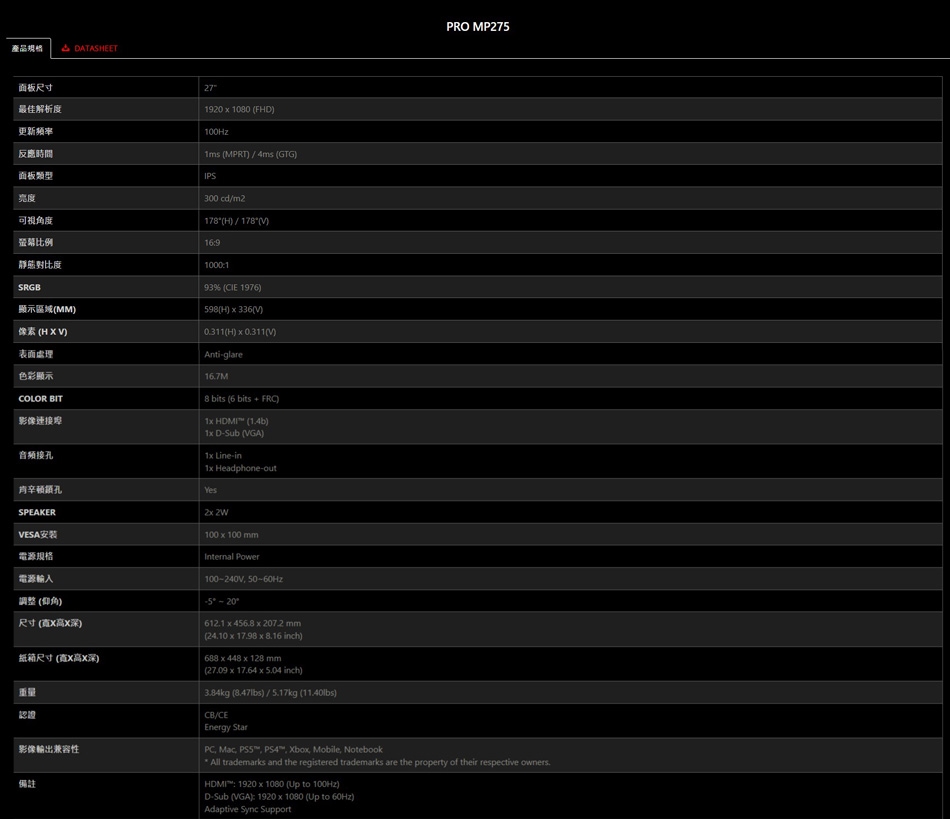The width and height of the screenshot is (950, 819).
Task: Select the SRGB row label
Action: (x=30, y=287)
